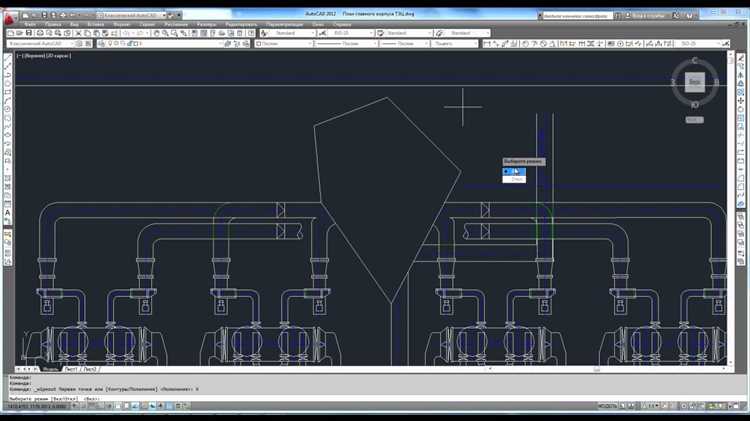The height and width of the screenshot is (421, 750).
Task: Activate the Zoom Window tool
Action: [x=174, y=33]
